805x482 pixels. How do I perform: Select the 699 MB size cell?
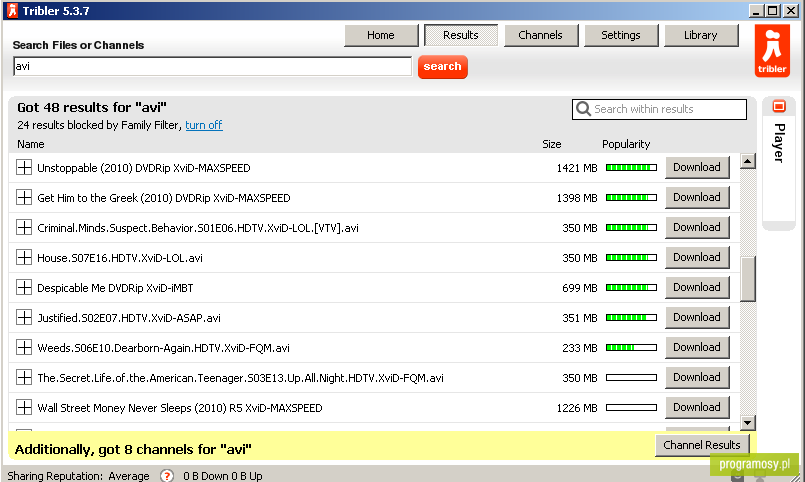[x=580, y=288]
